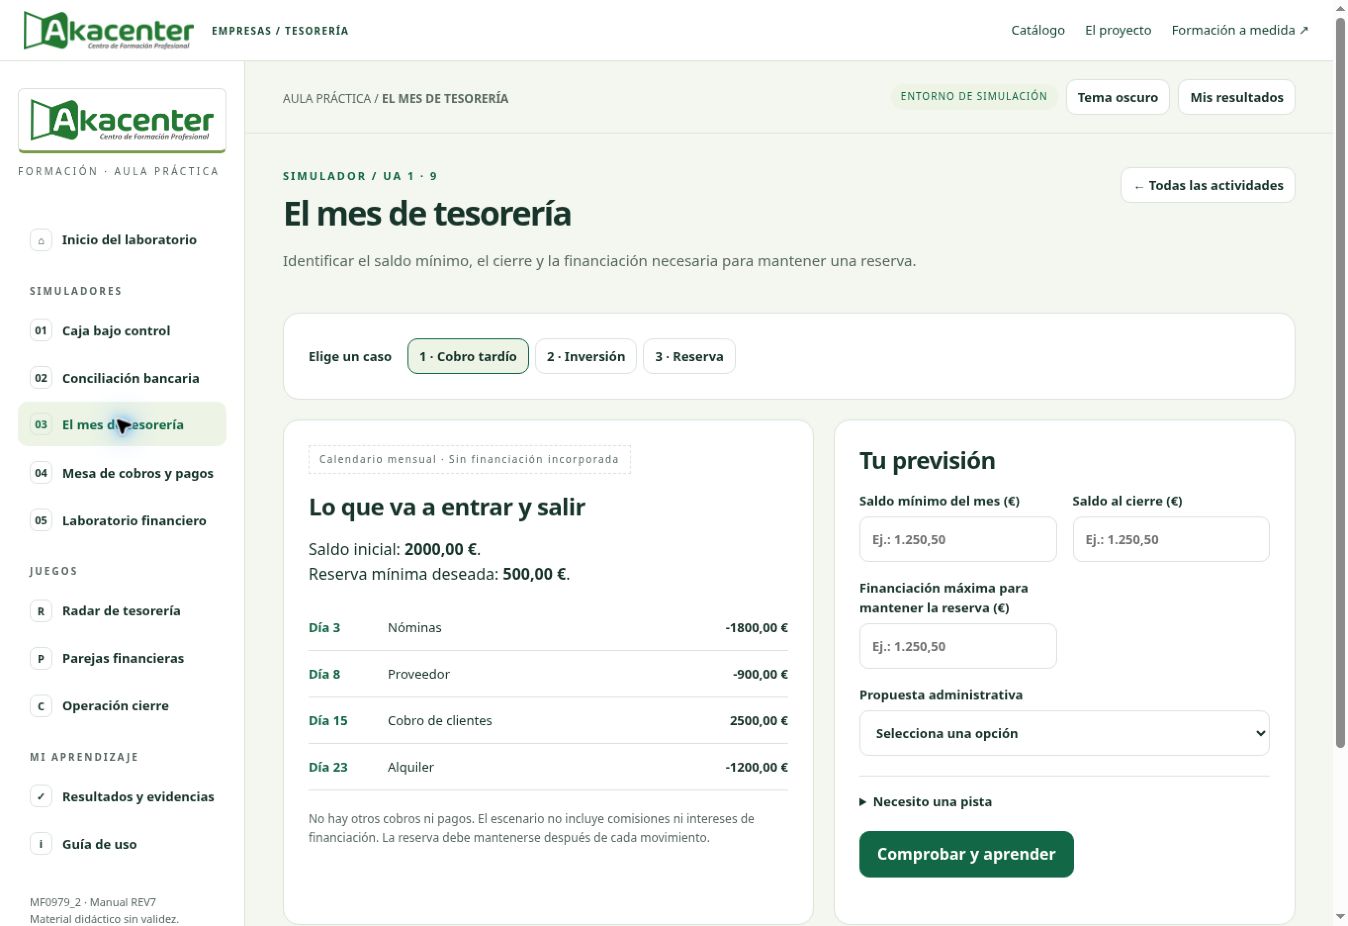Click the AULA PRÁCTICA breadcrumb link
Image resolution: width=1348 pixels, height=926 pixels.
tap(327, 98)
